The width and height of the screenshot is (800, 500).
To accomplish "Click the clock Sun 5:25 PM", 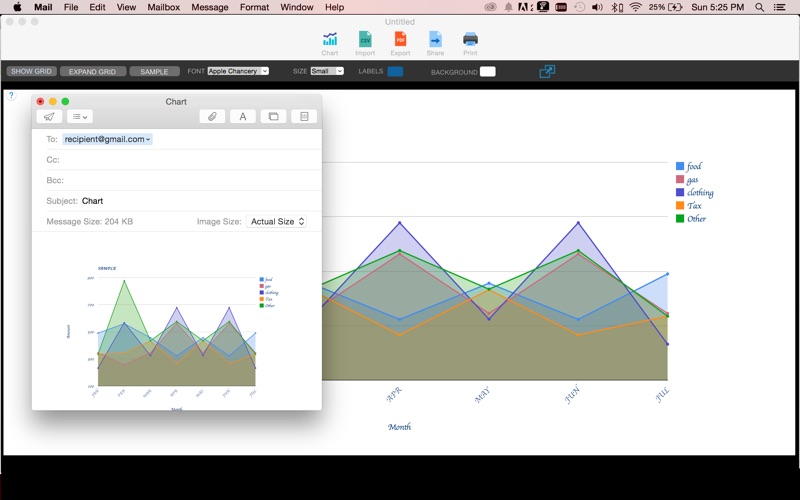I will (x=717, y=7).
